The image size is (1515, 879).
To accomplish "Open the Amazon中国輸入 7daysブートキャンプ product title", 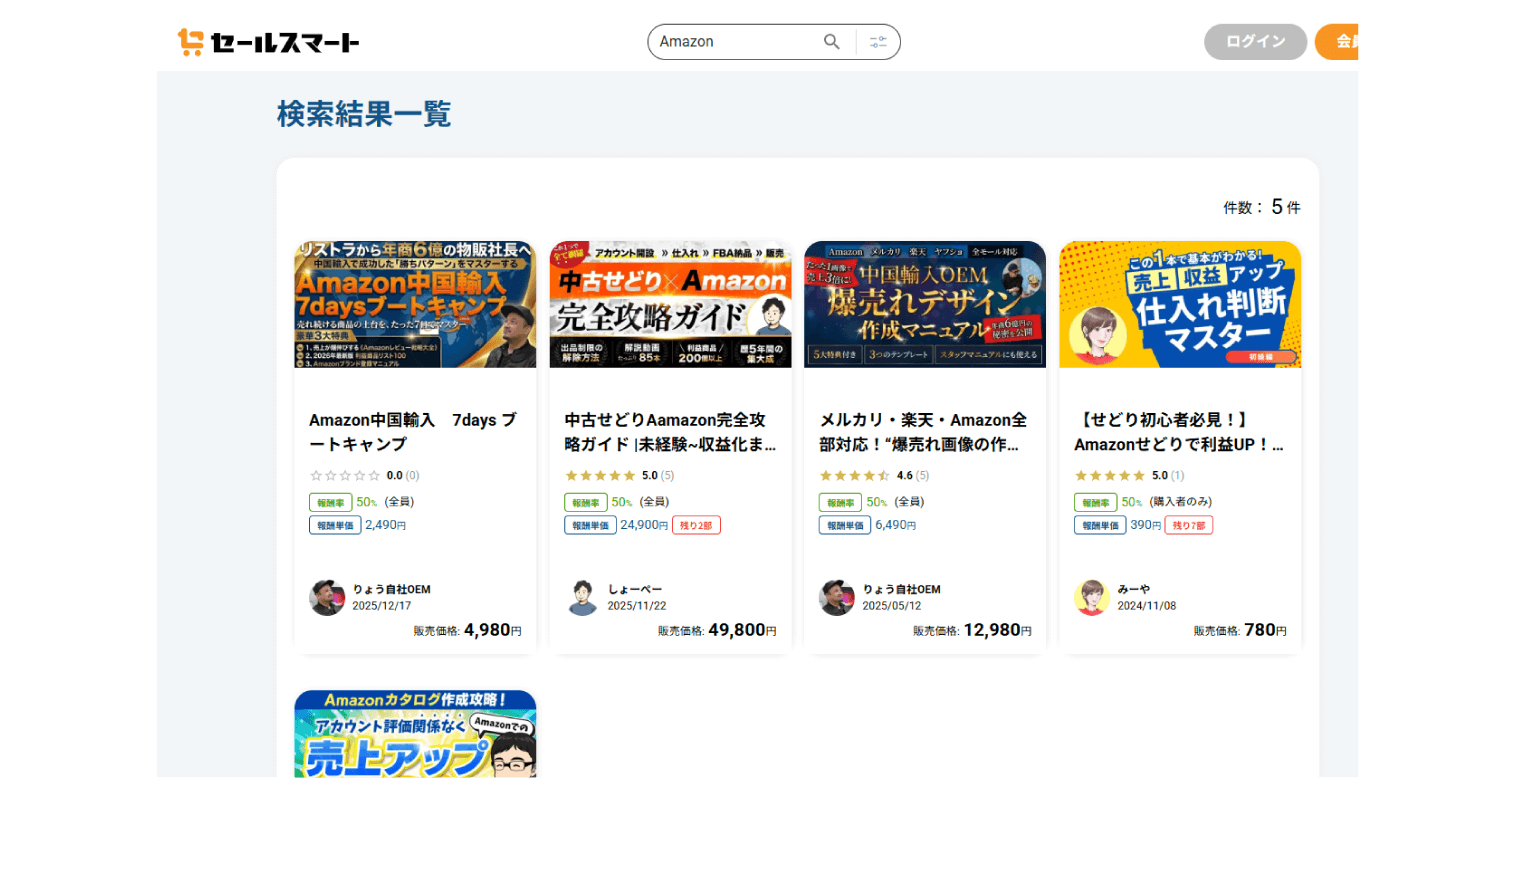I will point(412,432).
